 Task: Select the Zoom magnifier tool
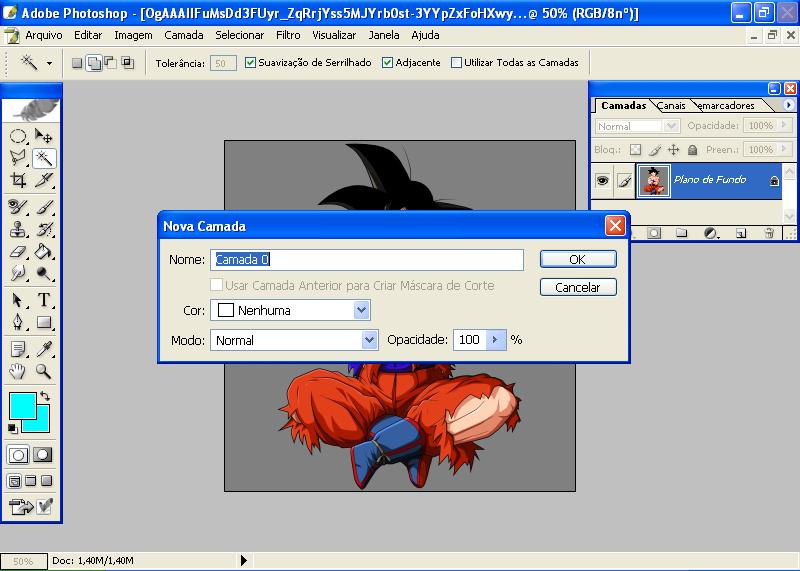[x=43, y=371]
